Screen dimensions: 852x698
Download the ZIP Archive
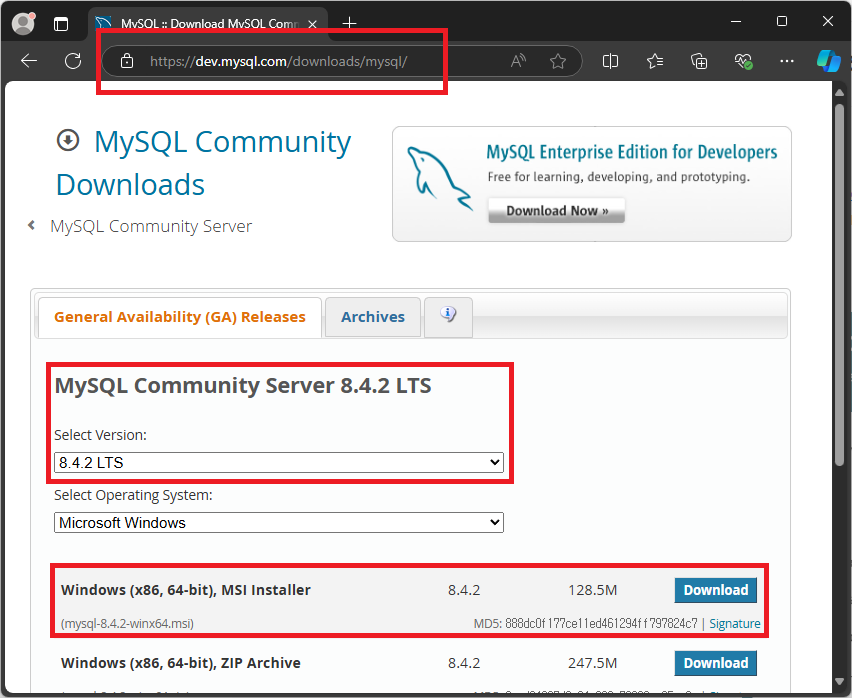coord(716,663)
